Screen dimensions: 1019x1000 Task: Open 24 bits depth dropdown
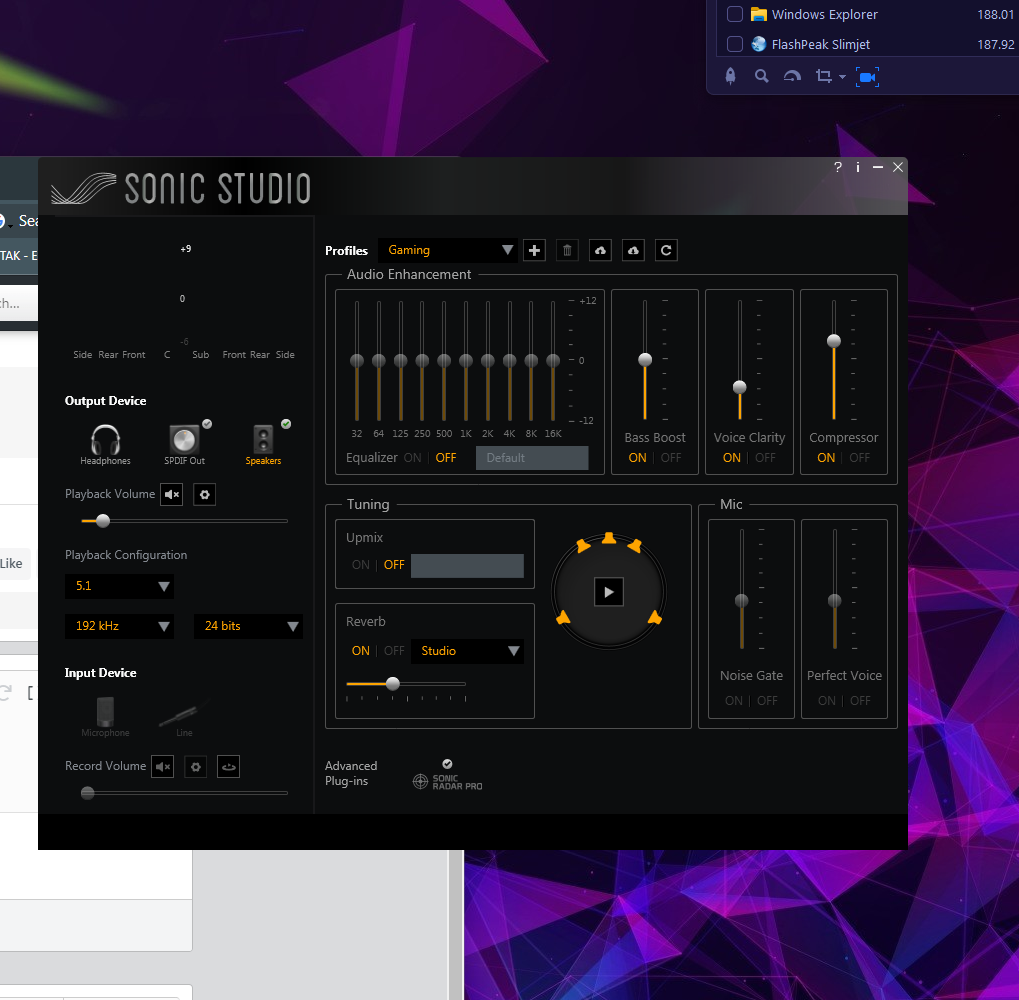point(248,626)
